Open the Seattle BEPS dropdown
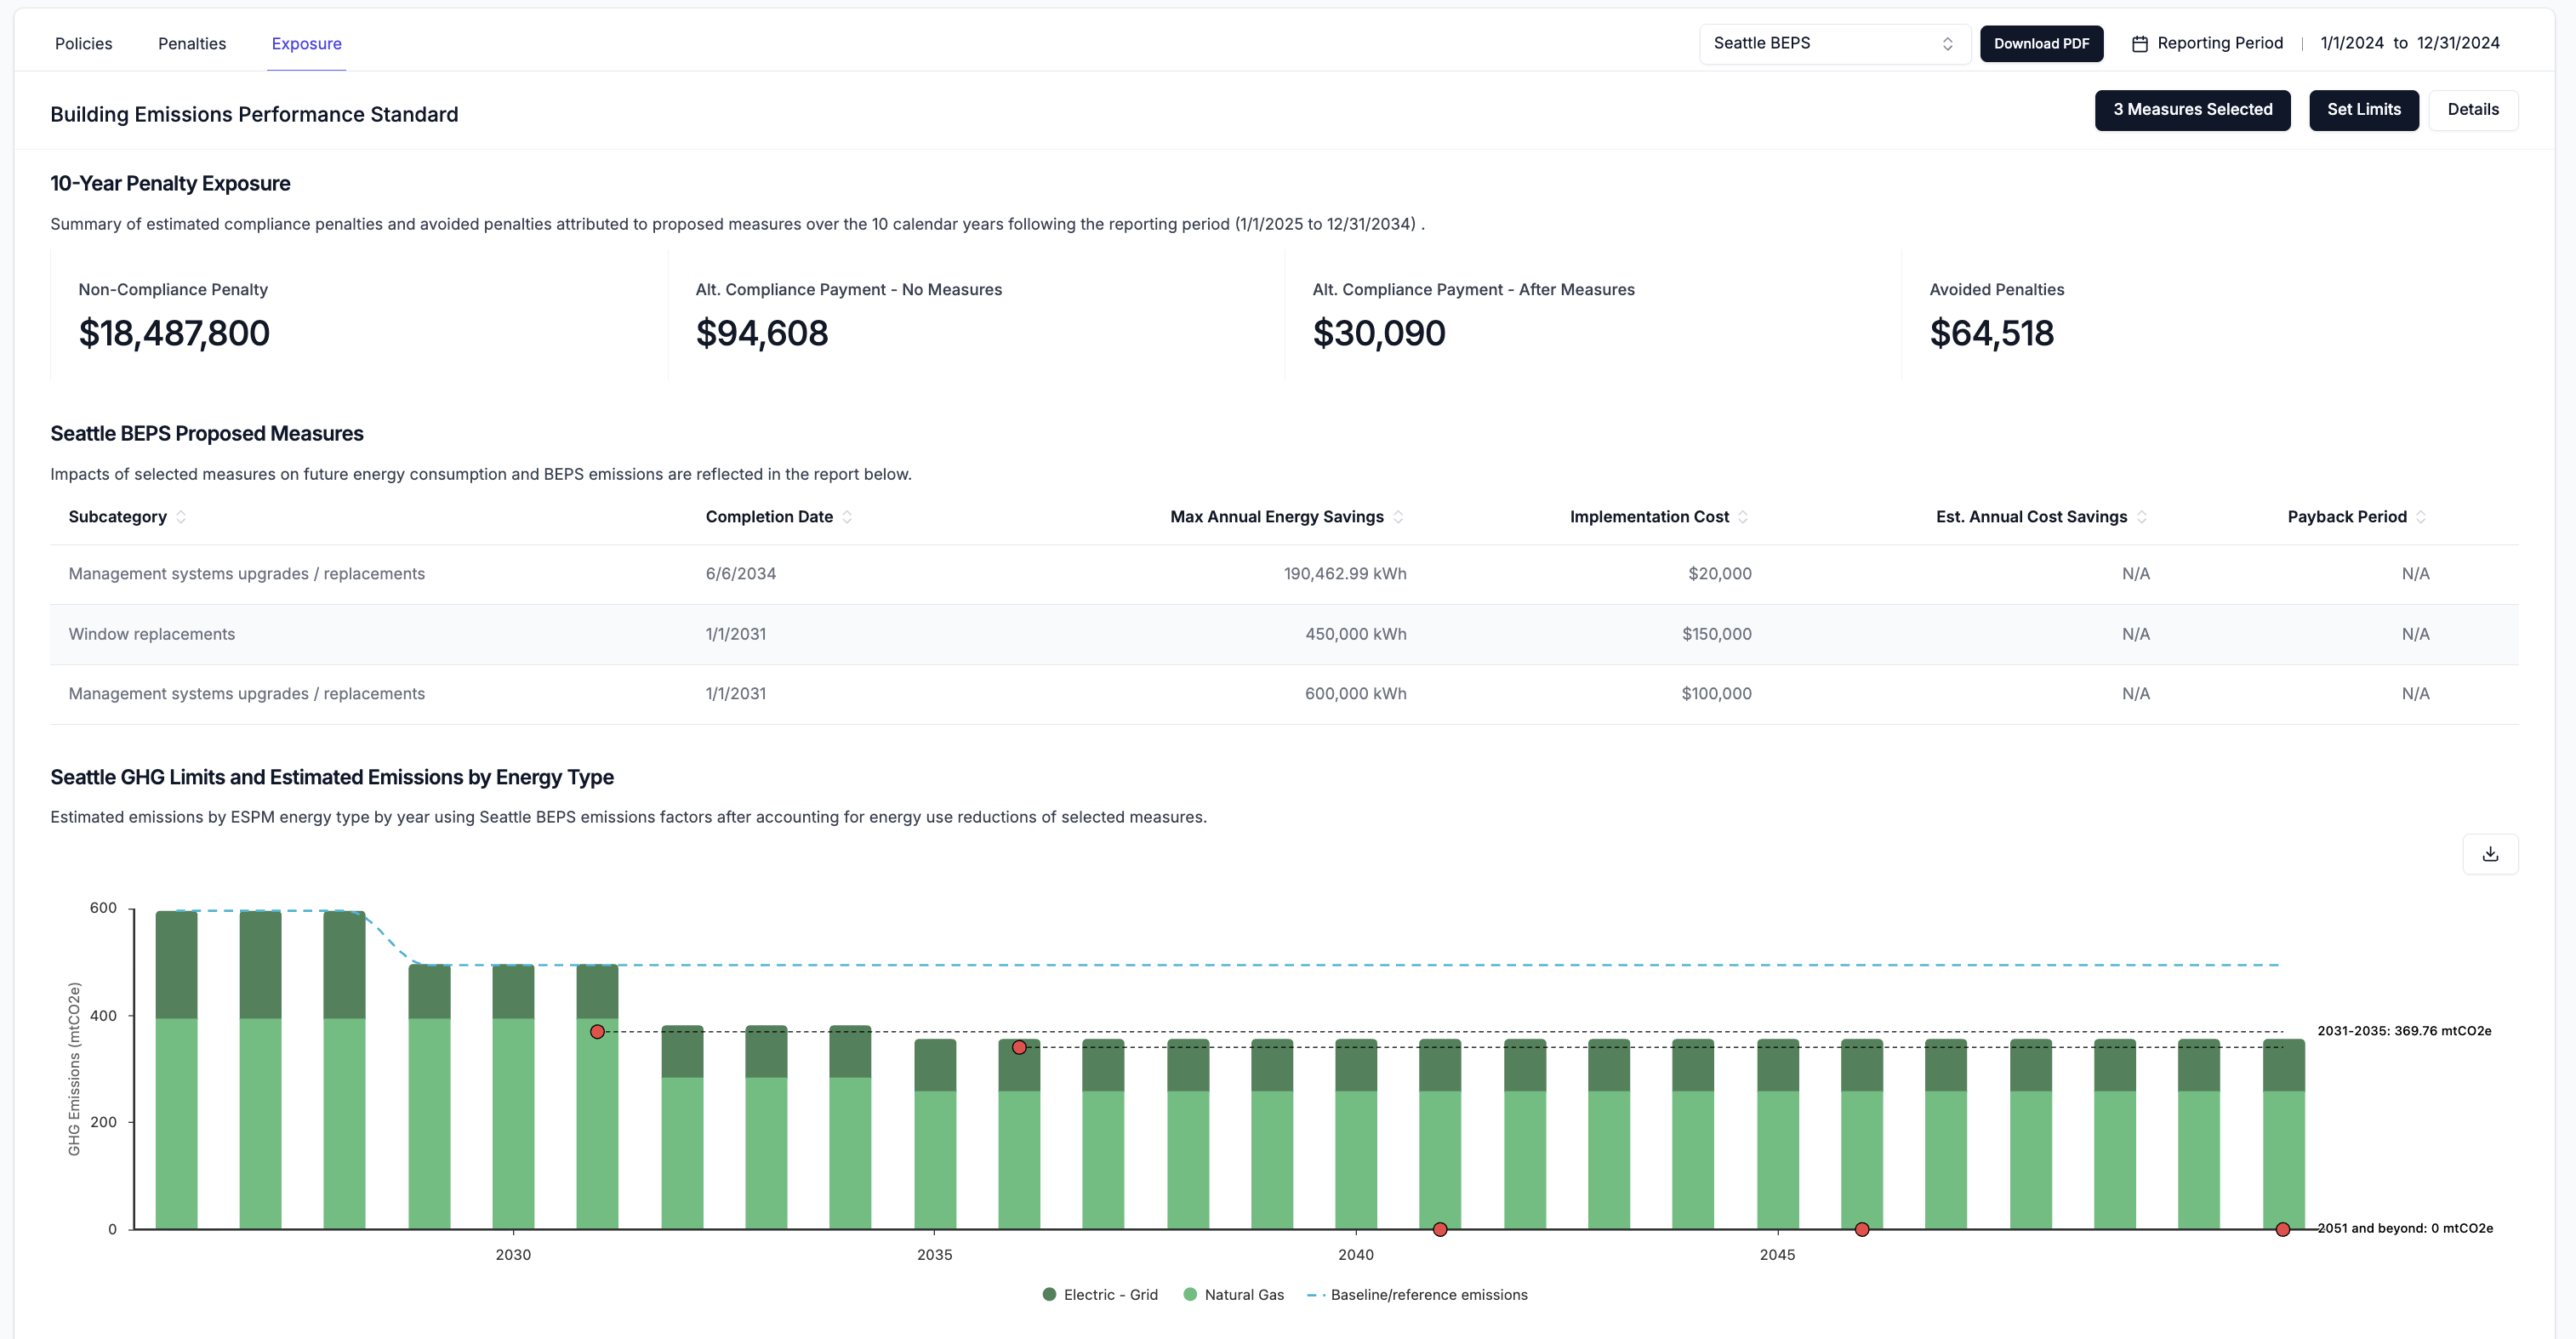The height and width of the screenshot is (1339, 2576). point(1833,44)
